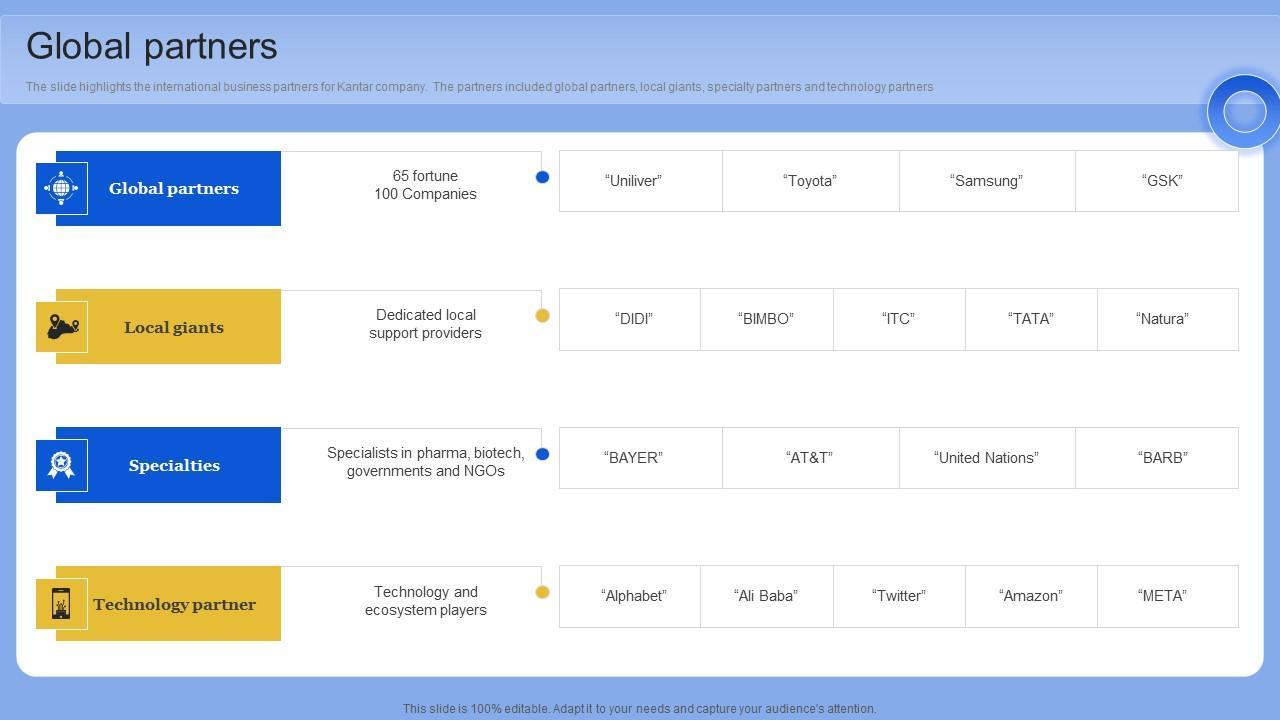
Task: Select the "ITC" cell
Action: click(899, 320)
